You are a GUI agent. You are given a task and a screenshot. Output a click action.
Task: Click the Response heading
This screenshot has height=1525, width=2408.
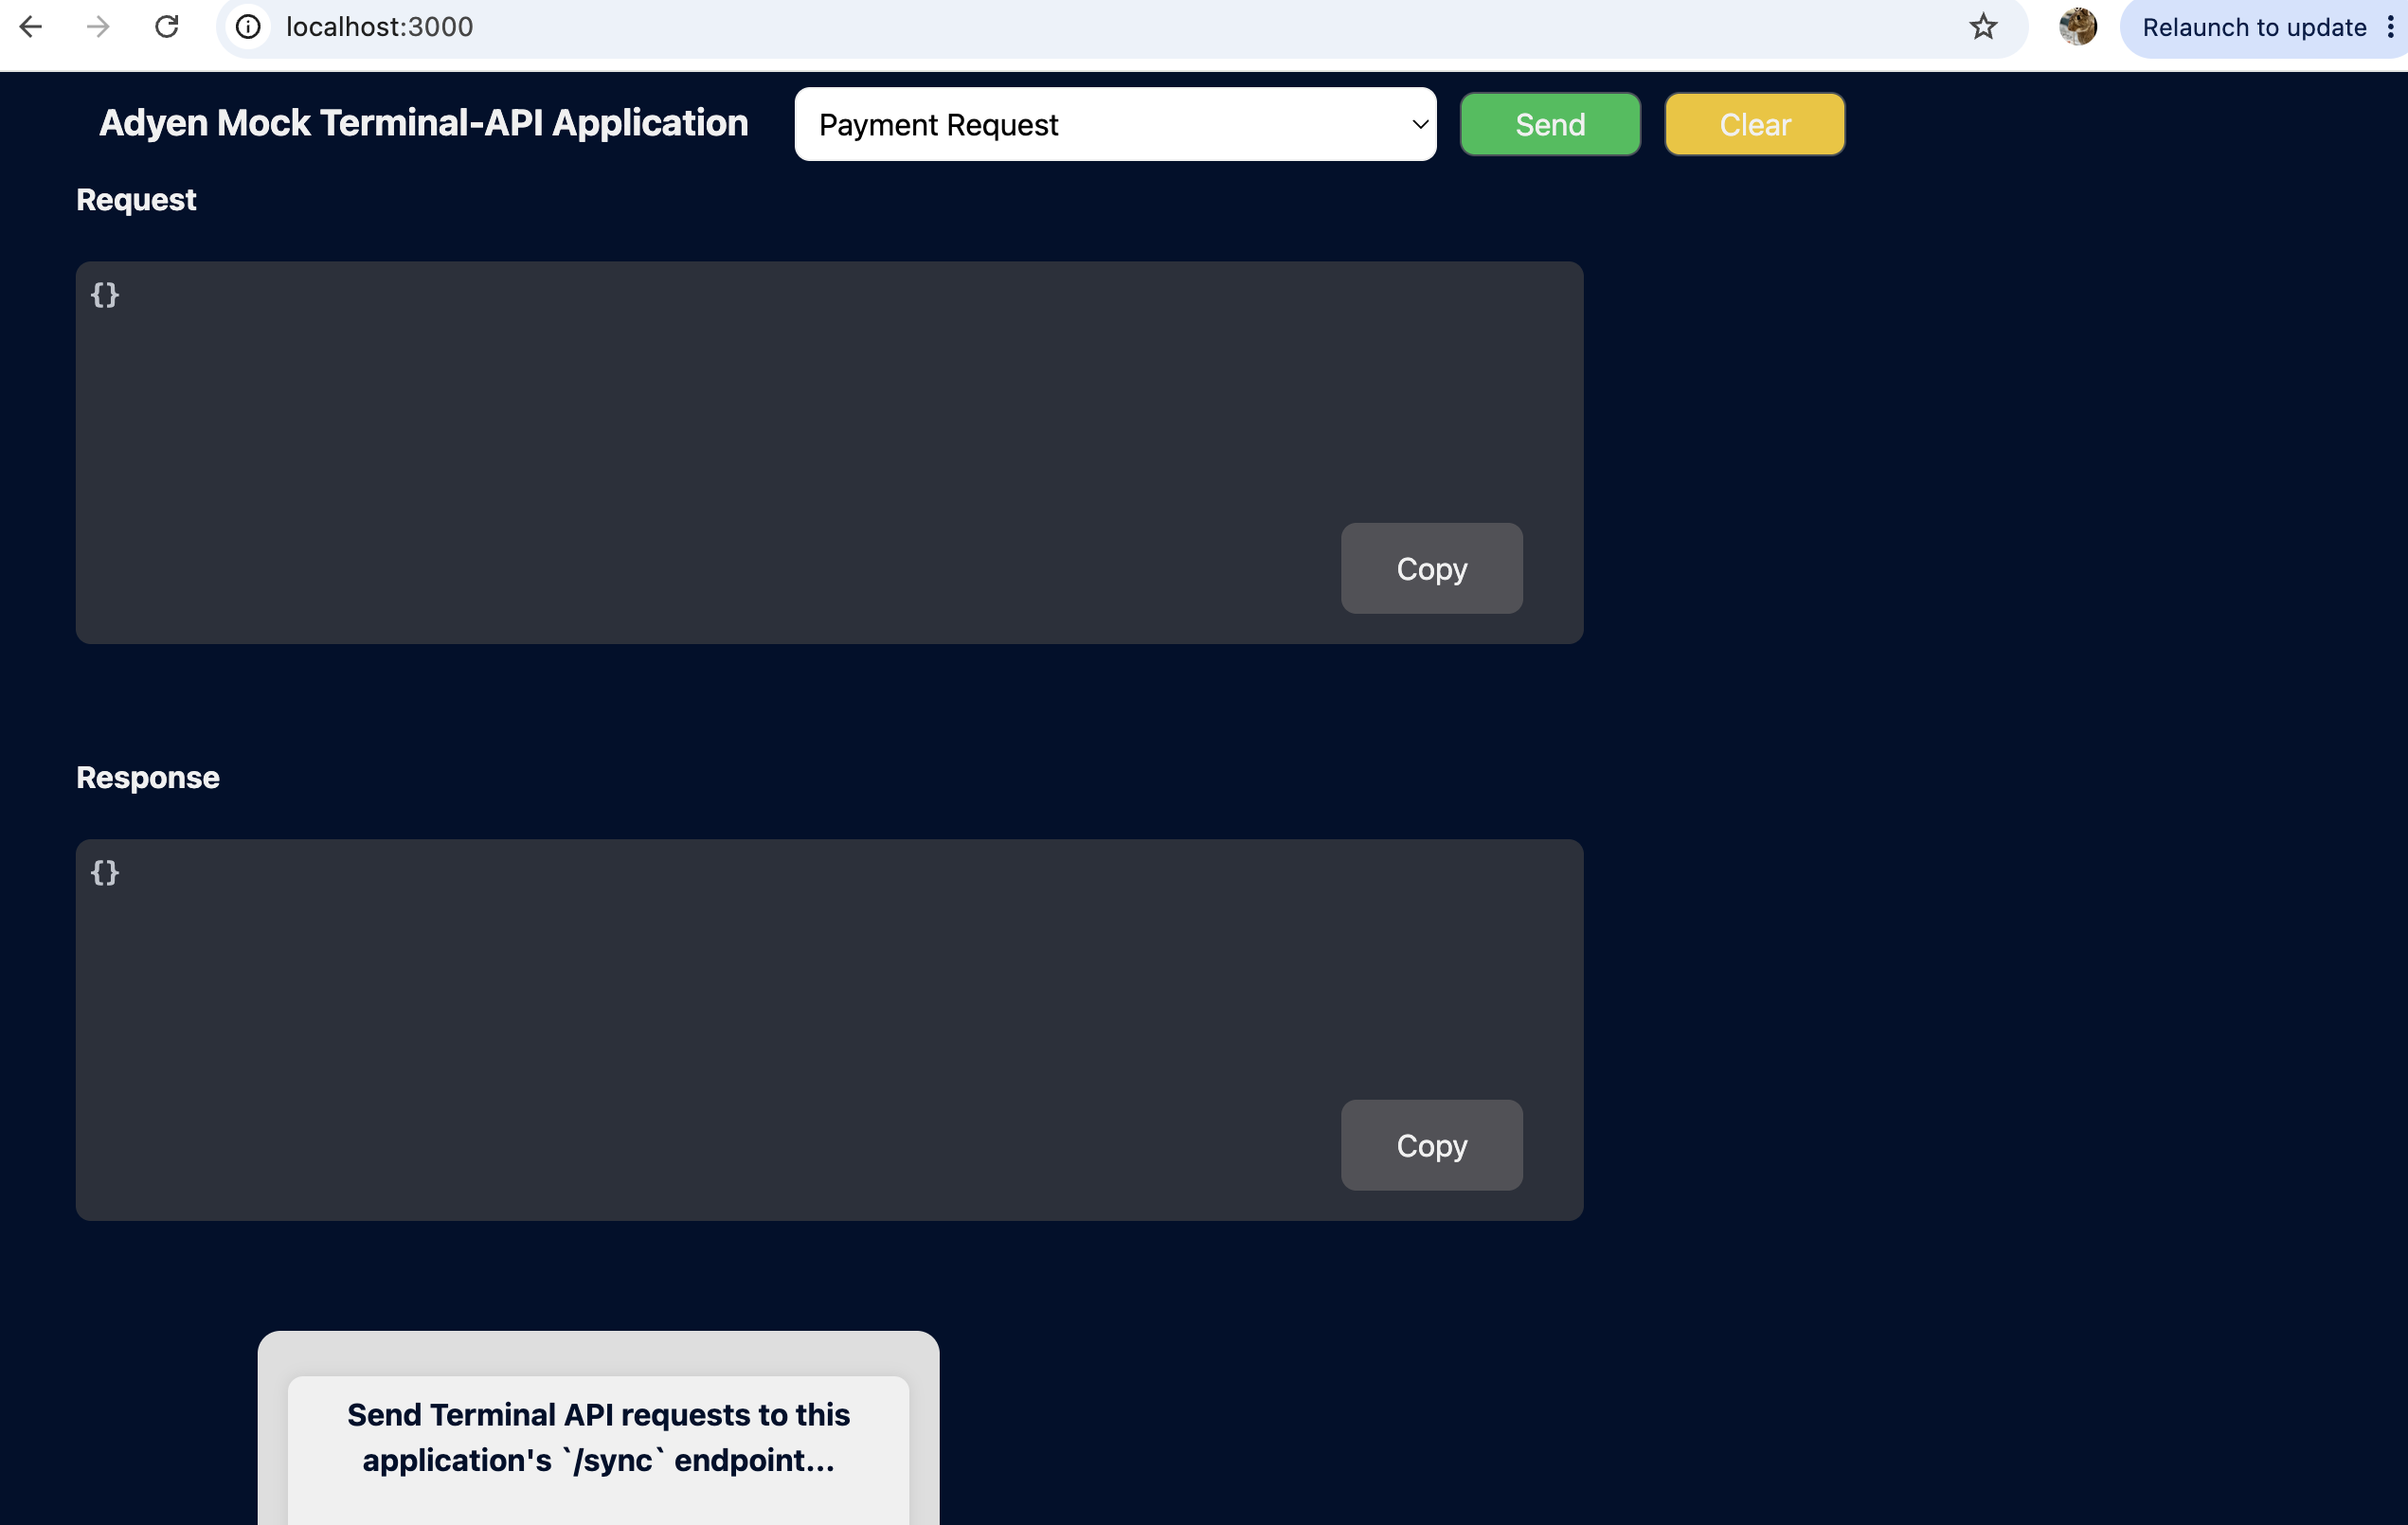148,777
